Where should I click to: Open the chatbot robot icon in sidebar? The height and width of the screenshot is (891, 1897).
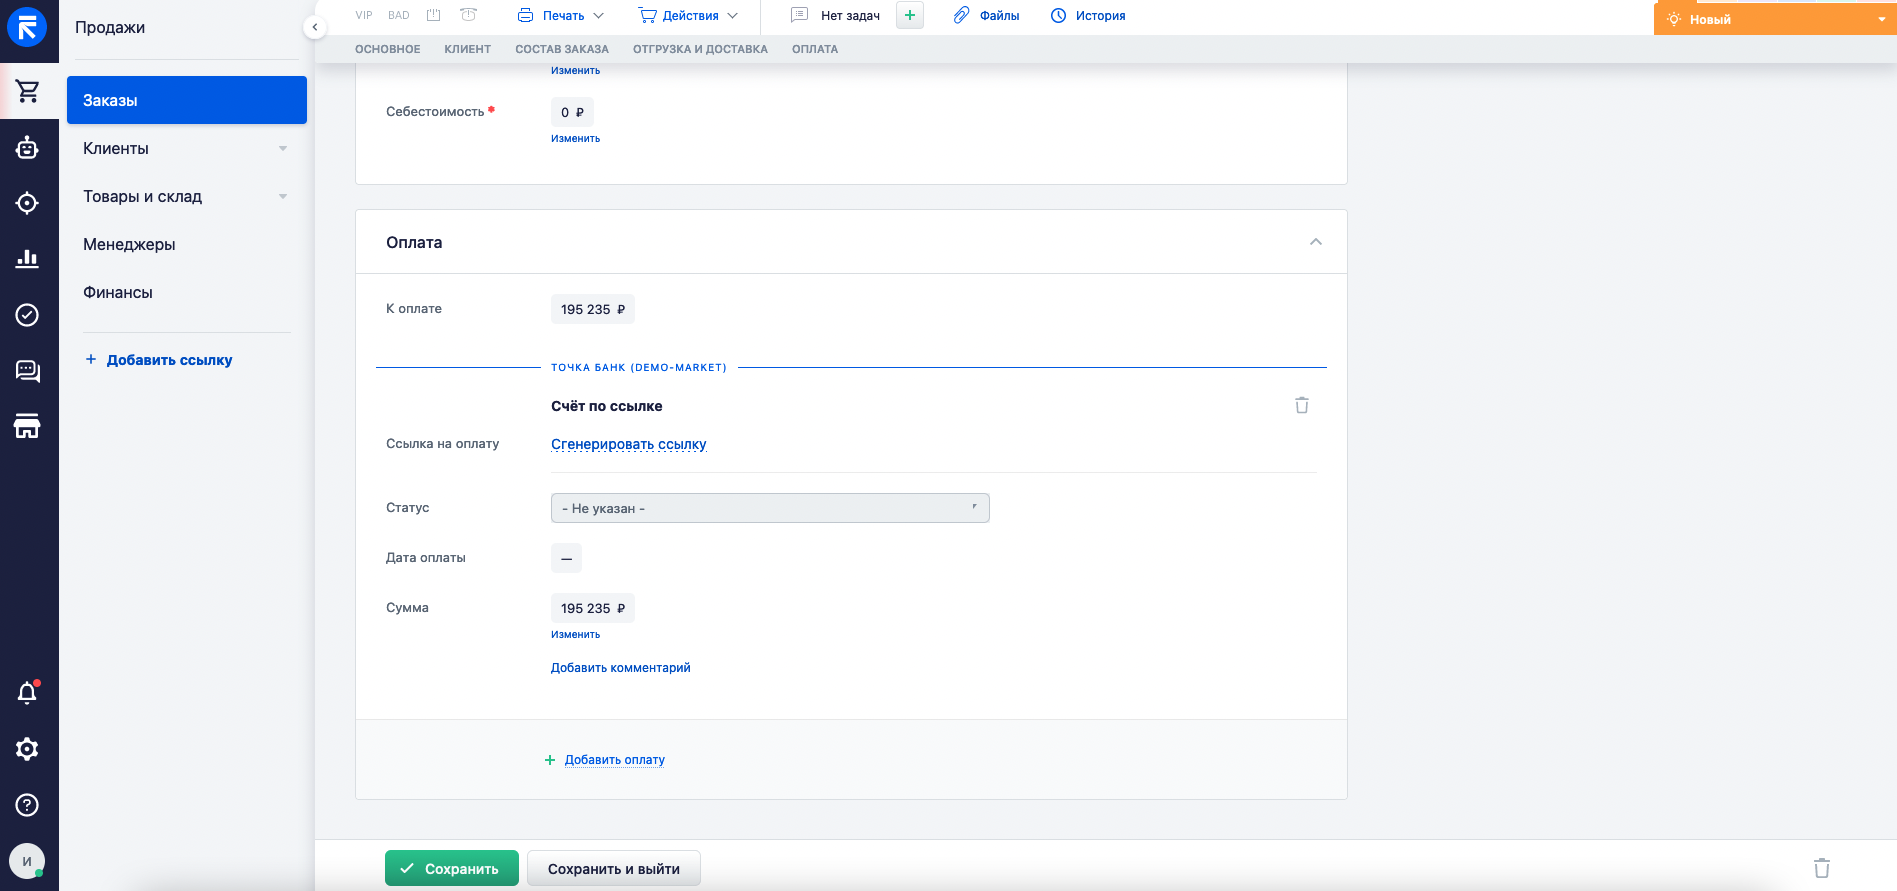28,148
